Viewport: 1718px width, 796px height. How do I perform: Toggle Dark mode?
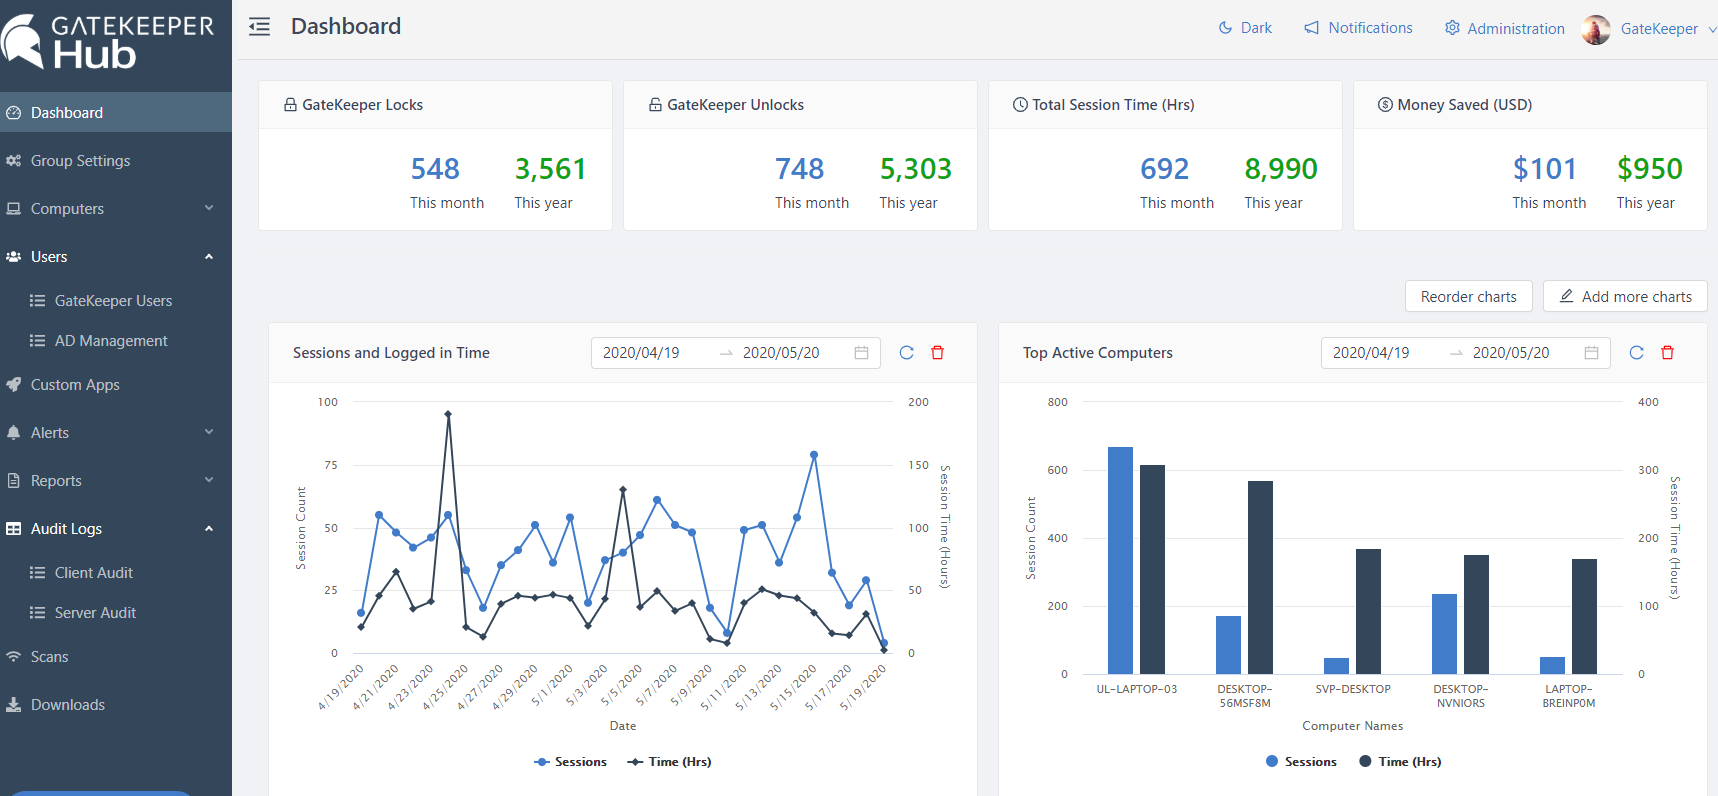coord(1245,28)
